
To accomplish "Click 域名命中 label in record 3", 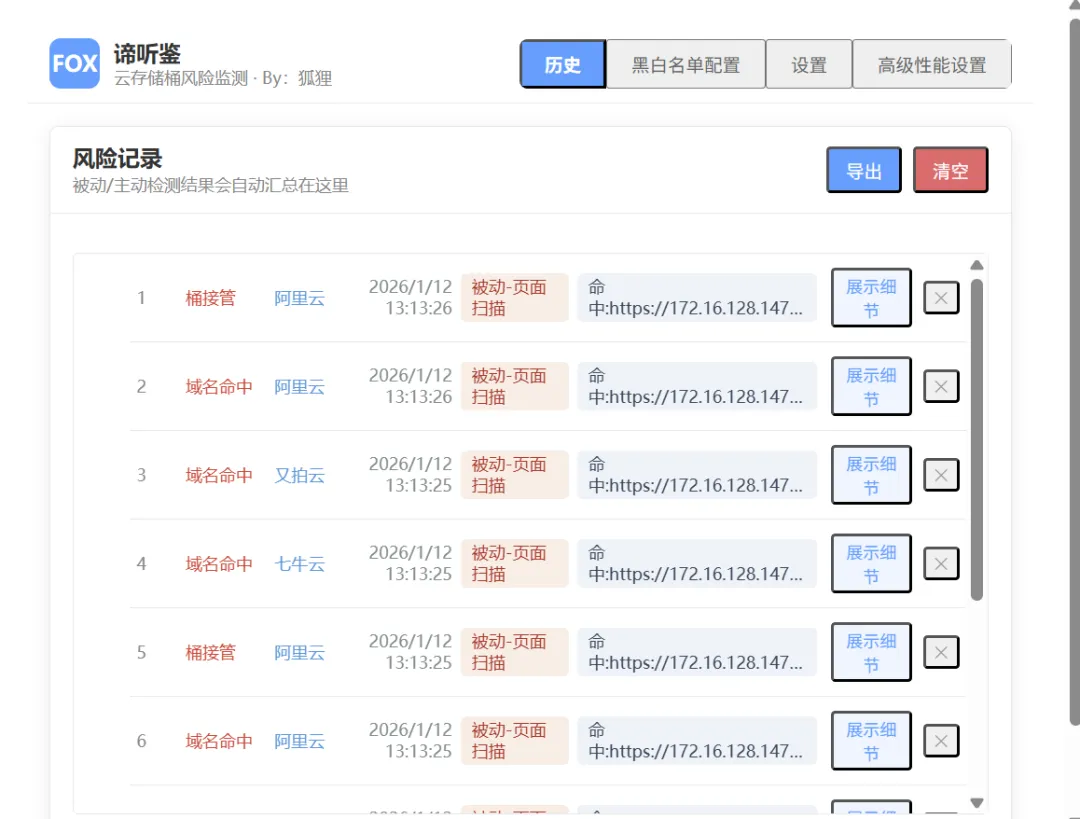I will (x=219, y=475).
